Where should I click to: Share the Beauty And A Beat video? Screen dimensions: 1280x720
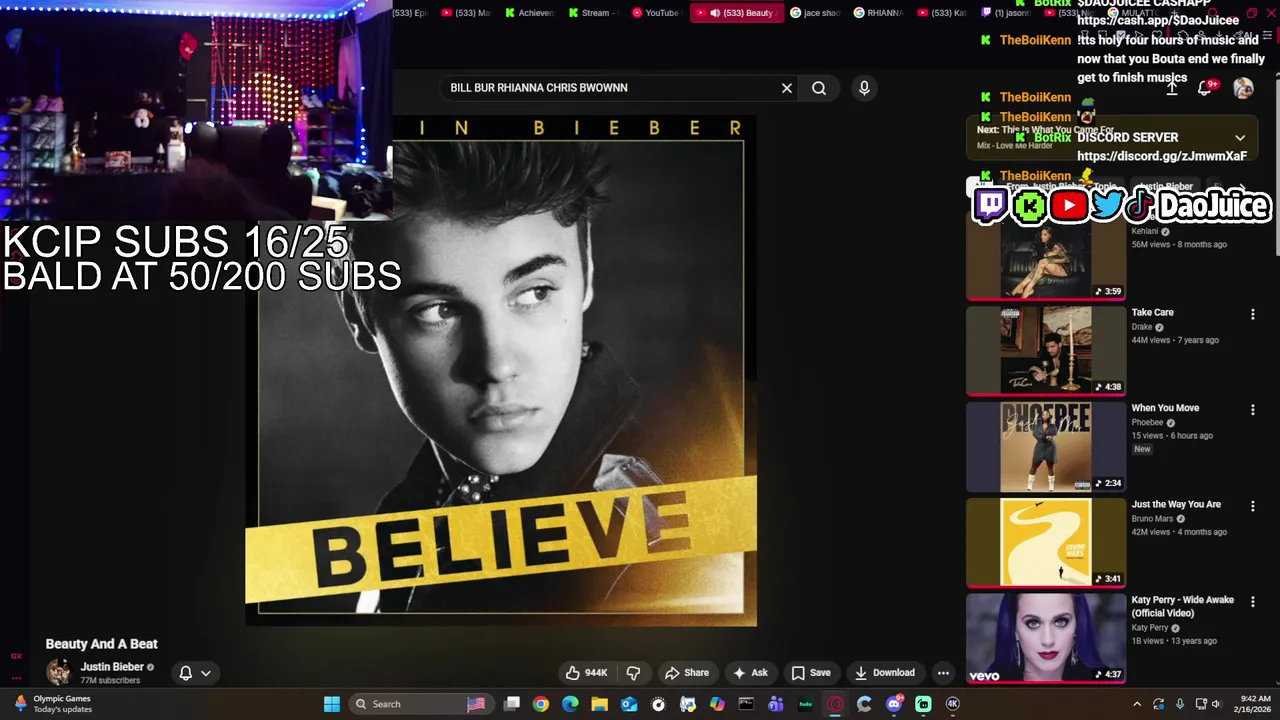[687, 673]
